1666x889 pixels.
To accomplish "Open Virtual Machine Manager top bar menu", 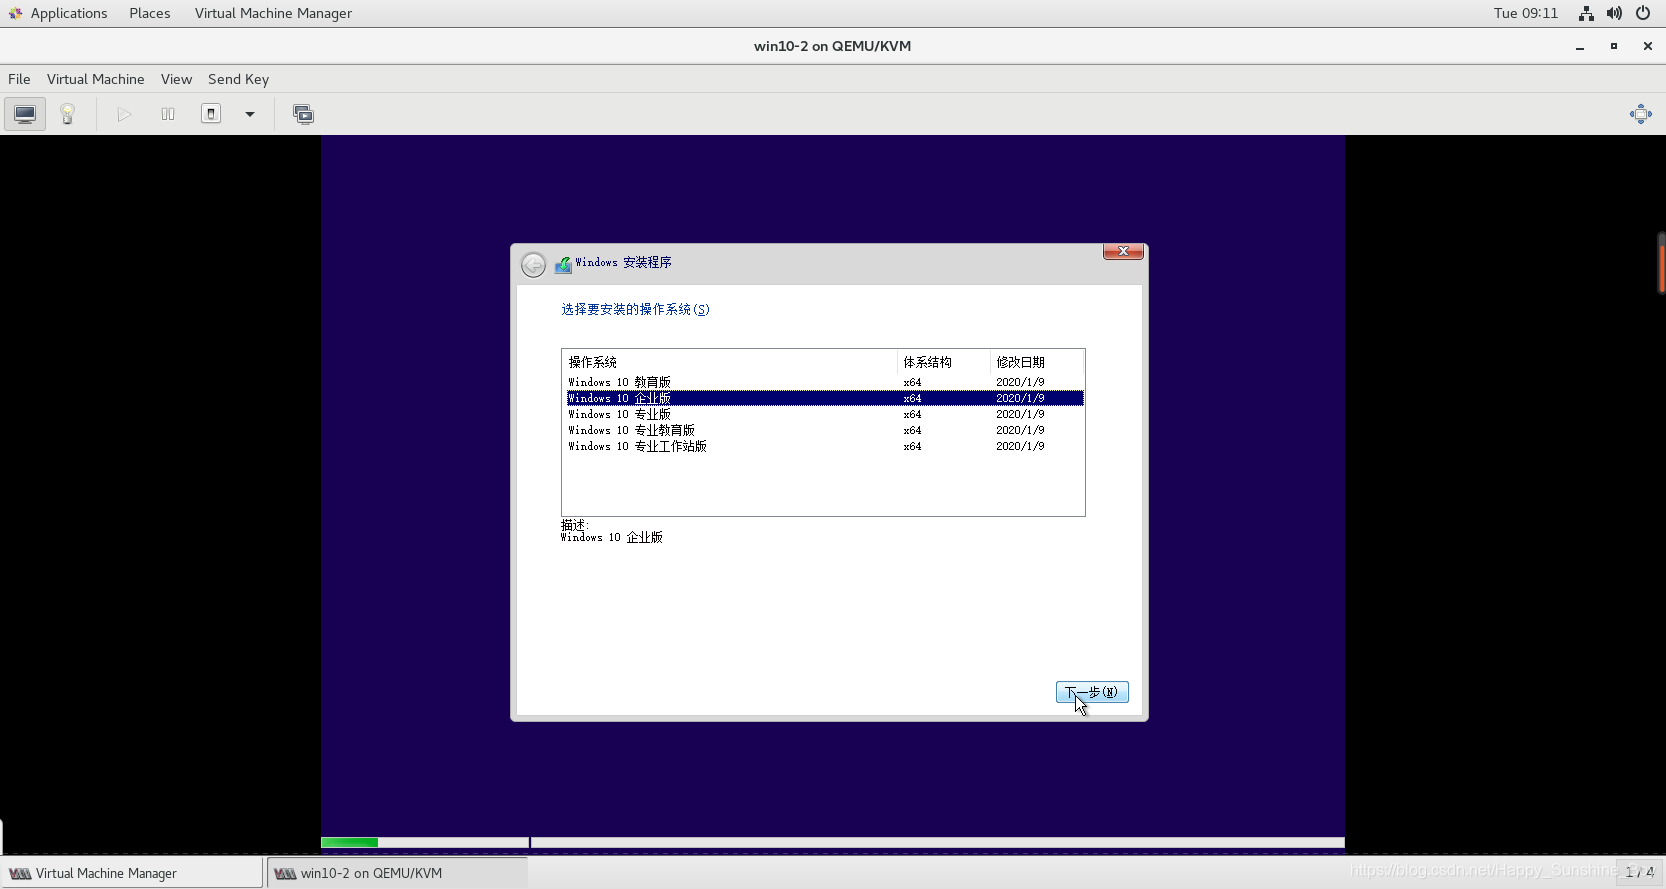I will [273, 13].
